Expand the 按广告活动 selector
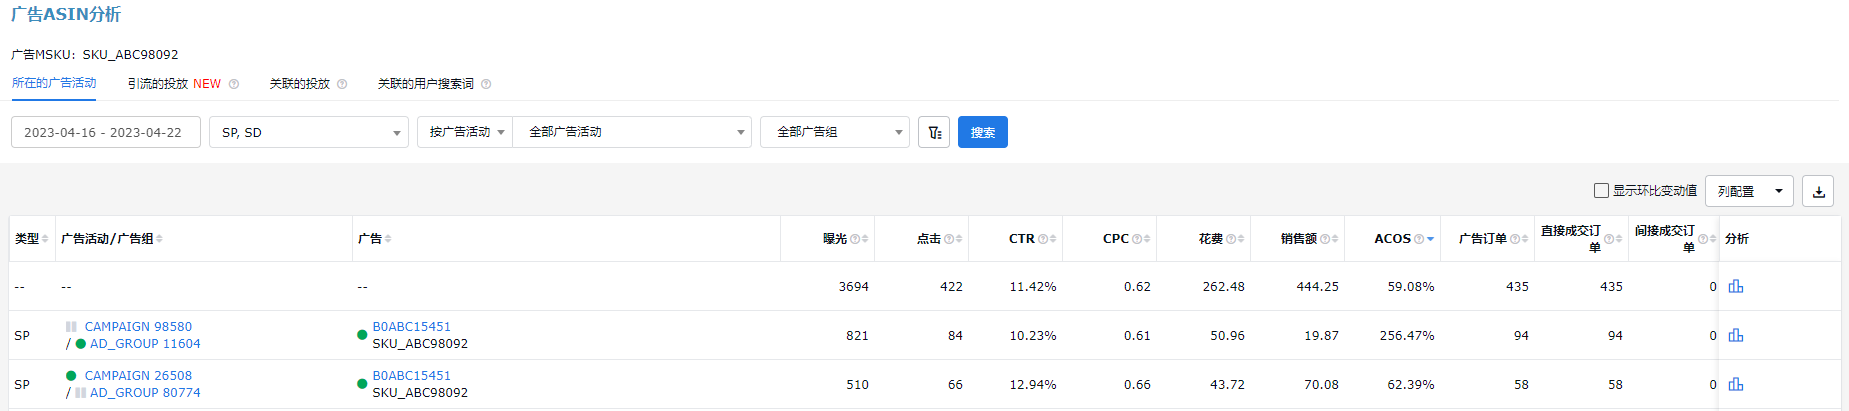Image resolution: width=1849 pixels, height=411 pixels. 465,132
